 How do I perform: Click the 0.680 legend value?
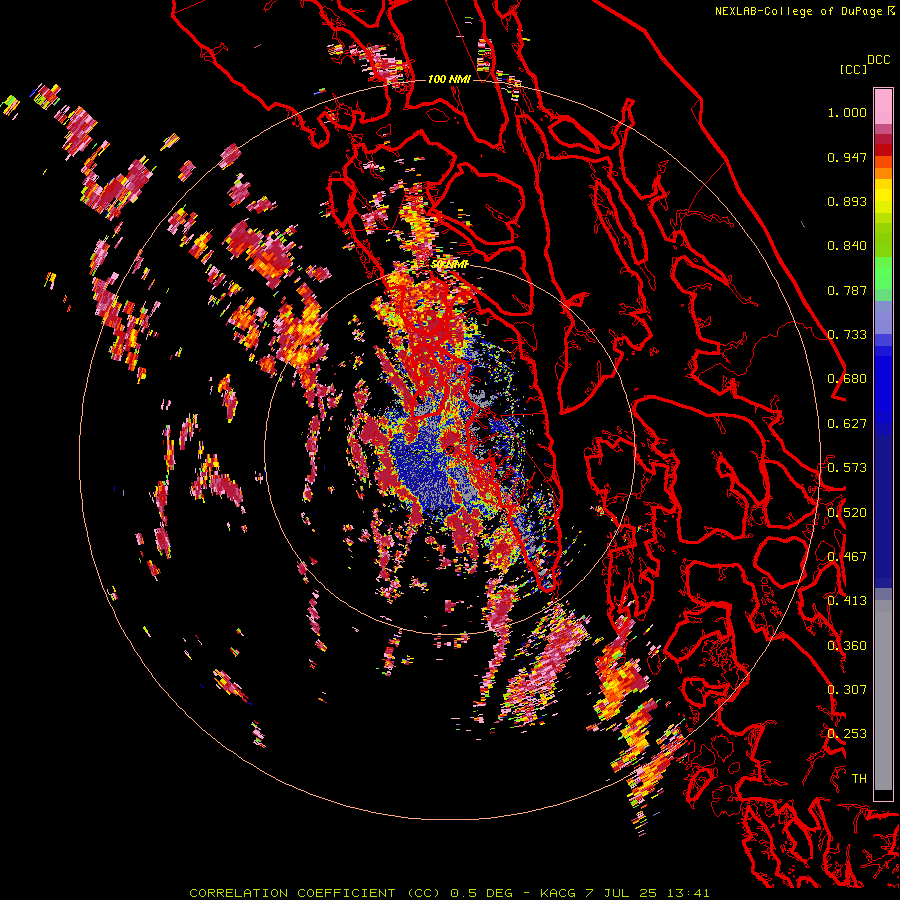(847, 379)
